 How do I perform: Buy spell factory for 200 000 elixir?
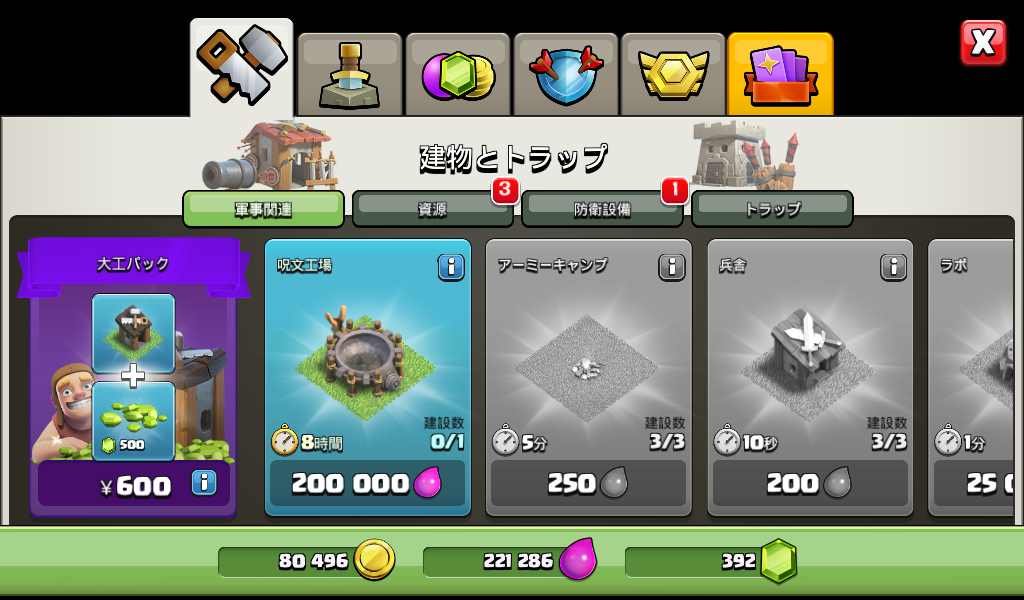tap(367, 483)
